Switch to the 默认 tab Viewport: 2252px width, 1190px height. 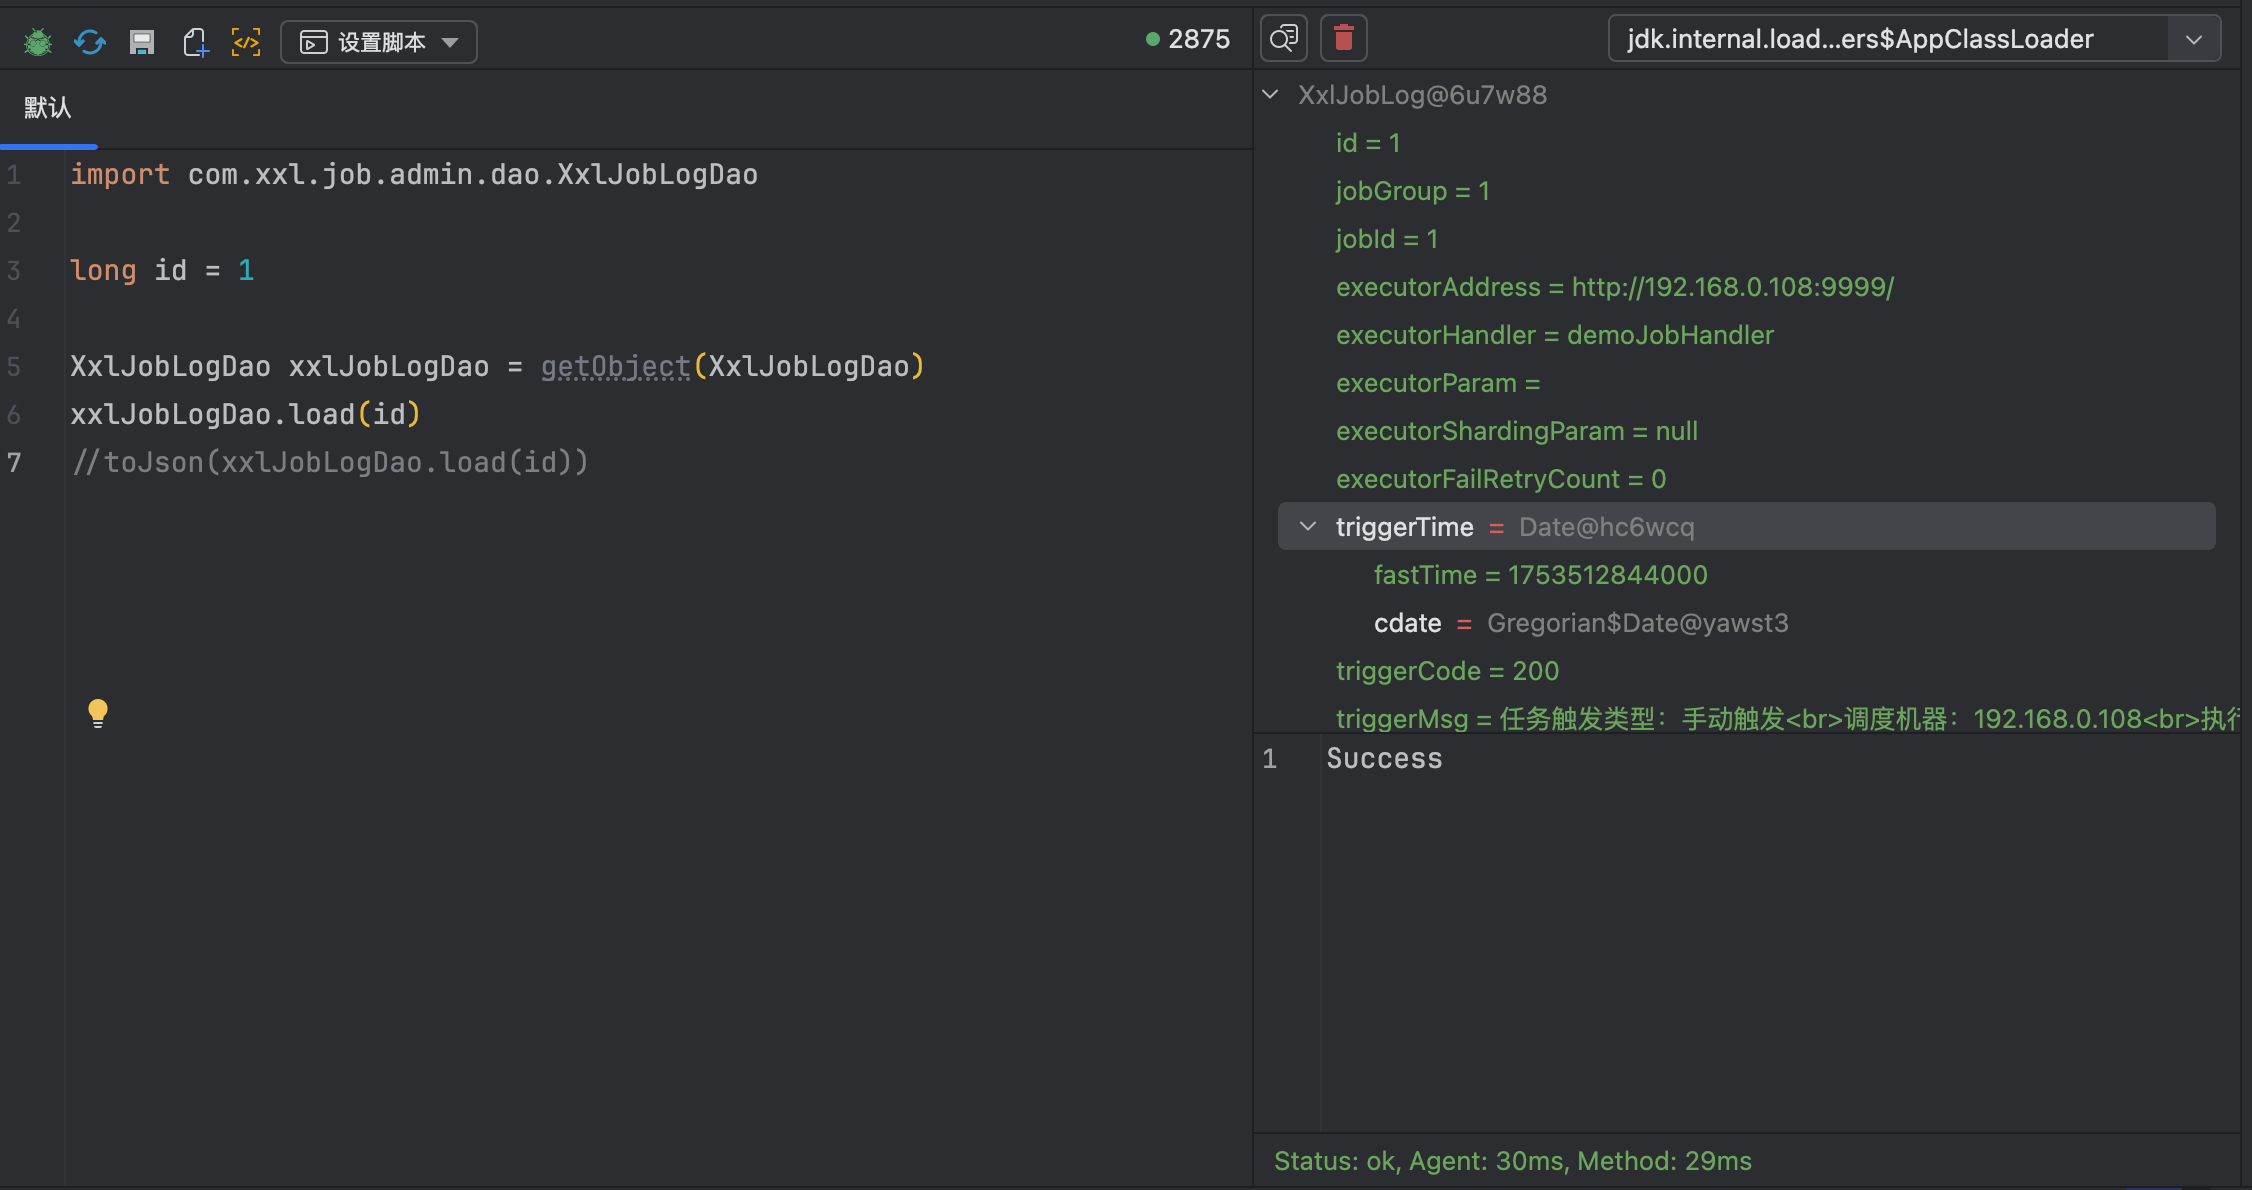point(48,108)
